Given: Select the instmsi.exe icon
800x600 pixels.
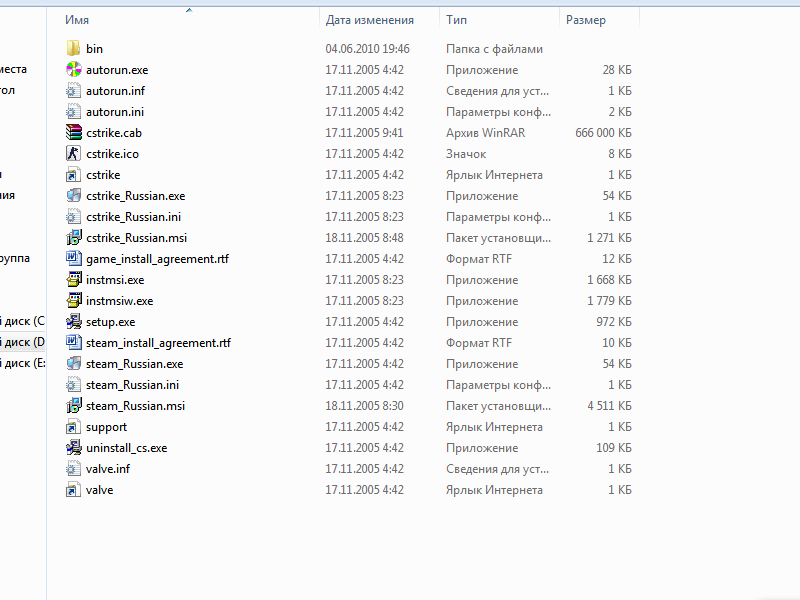Looking at the screenshot, I should tap(73, 280).
